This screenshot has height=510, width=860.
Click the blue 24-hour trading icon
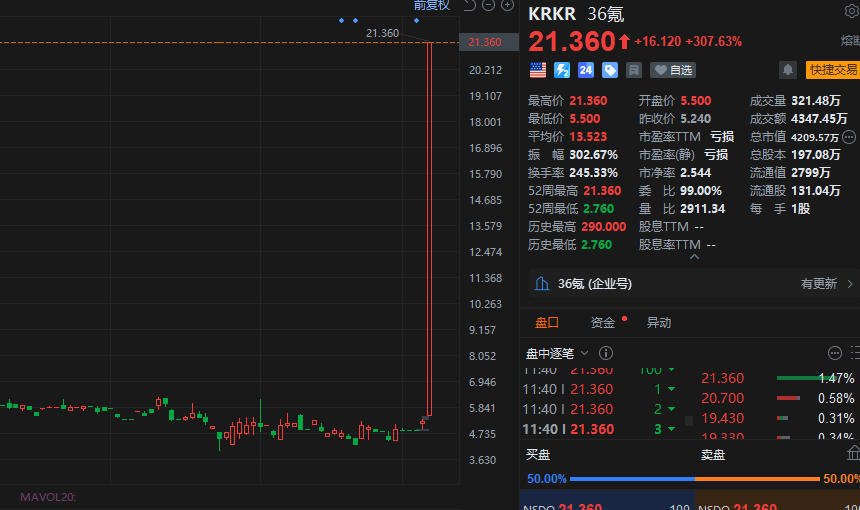[586, 70]
